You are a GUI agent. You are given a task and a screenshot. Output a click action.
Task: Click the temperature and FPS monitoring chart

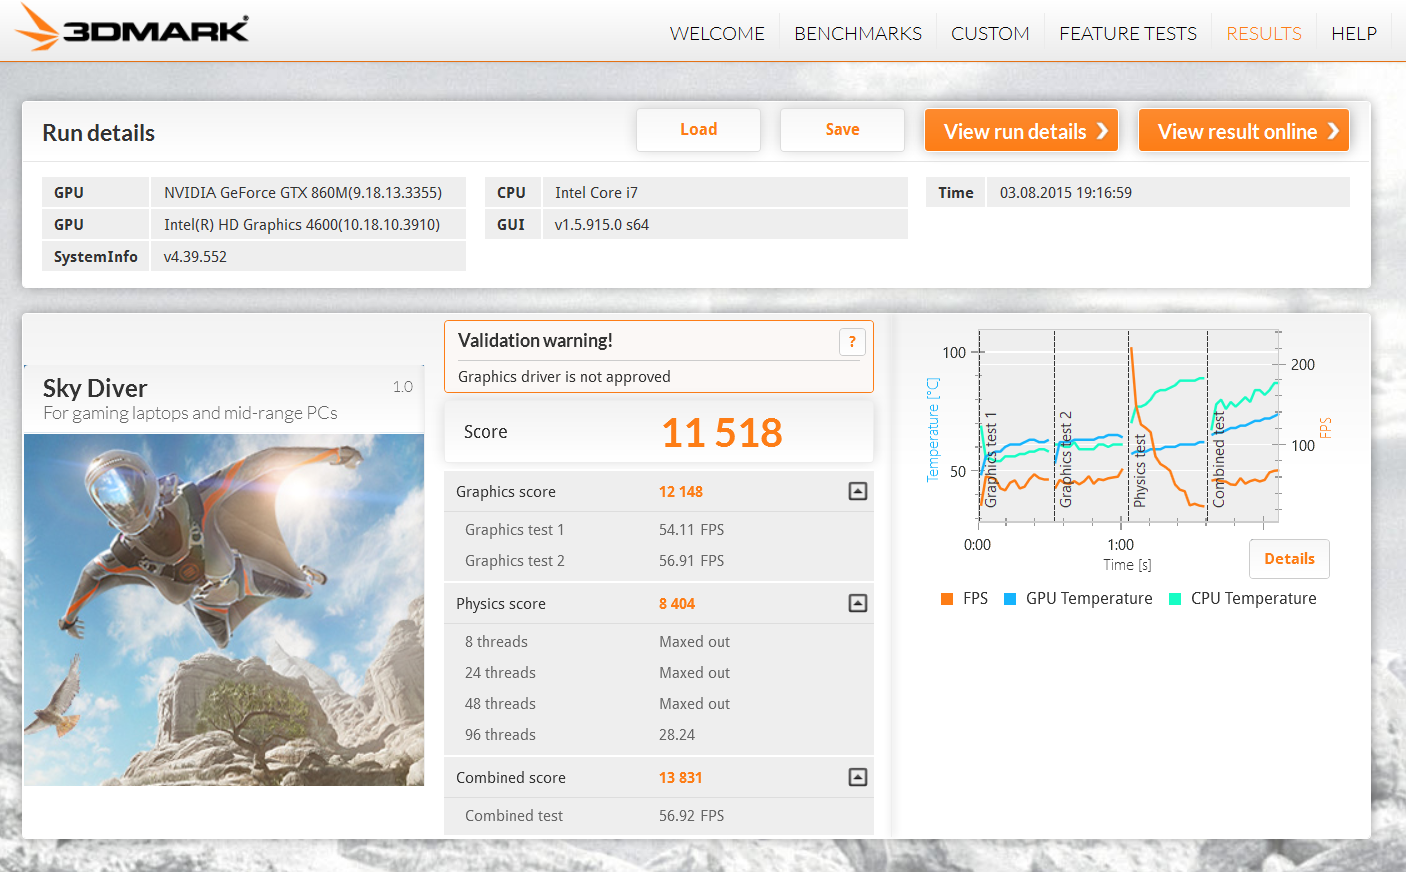point(1129,426)
